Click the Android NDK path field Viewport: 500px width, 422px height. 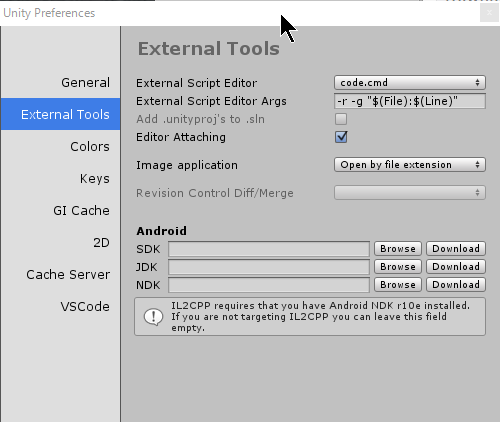pos(269,285)
